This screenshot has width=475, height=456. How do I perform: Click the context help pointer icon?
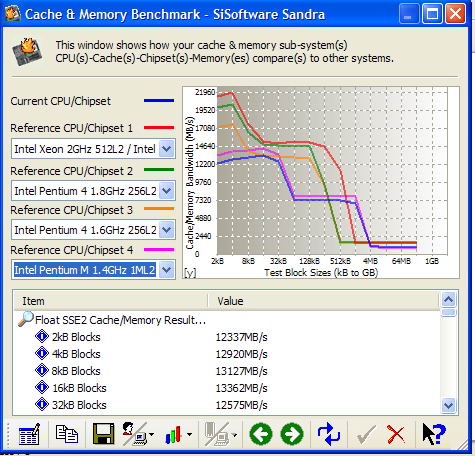pos(434,434)
